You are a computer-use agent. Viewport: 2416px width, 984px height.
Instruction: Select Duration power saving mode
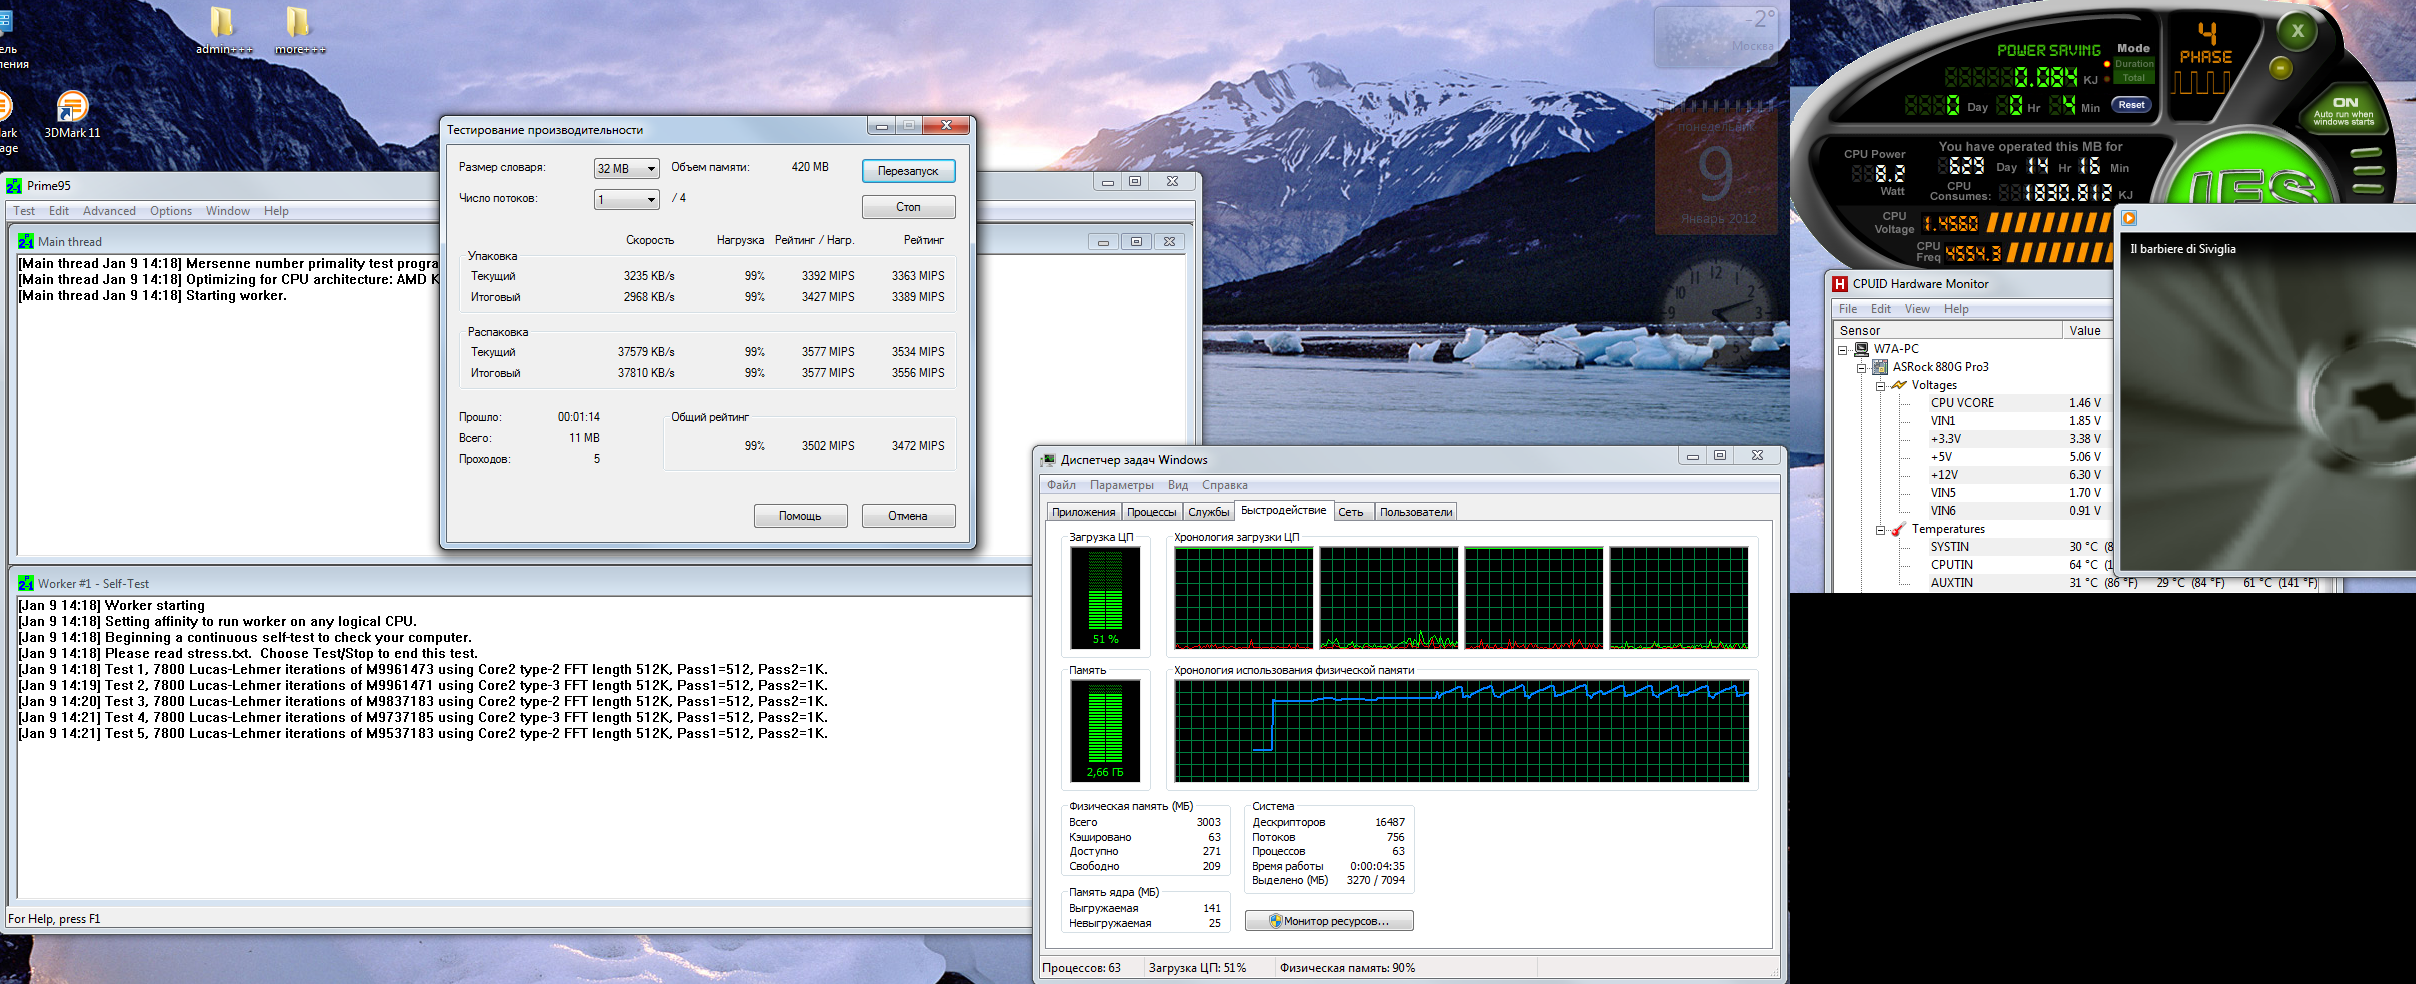pos(2133,64)
